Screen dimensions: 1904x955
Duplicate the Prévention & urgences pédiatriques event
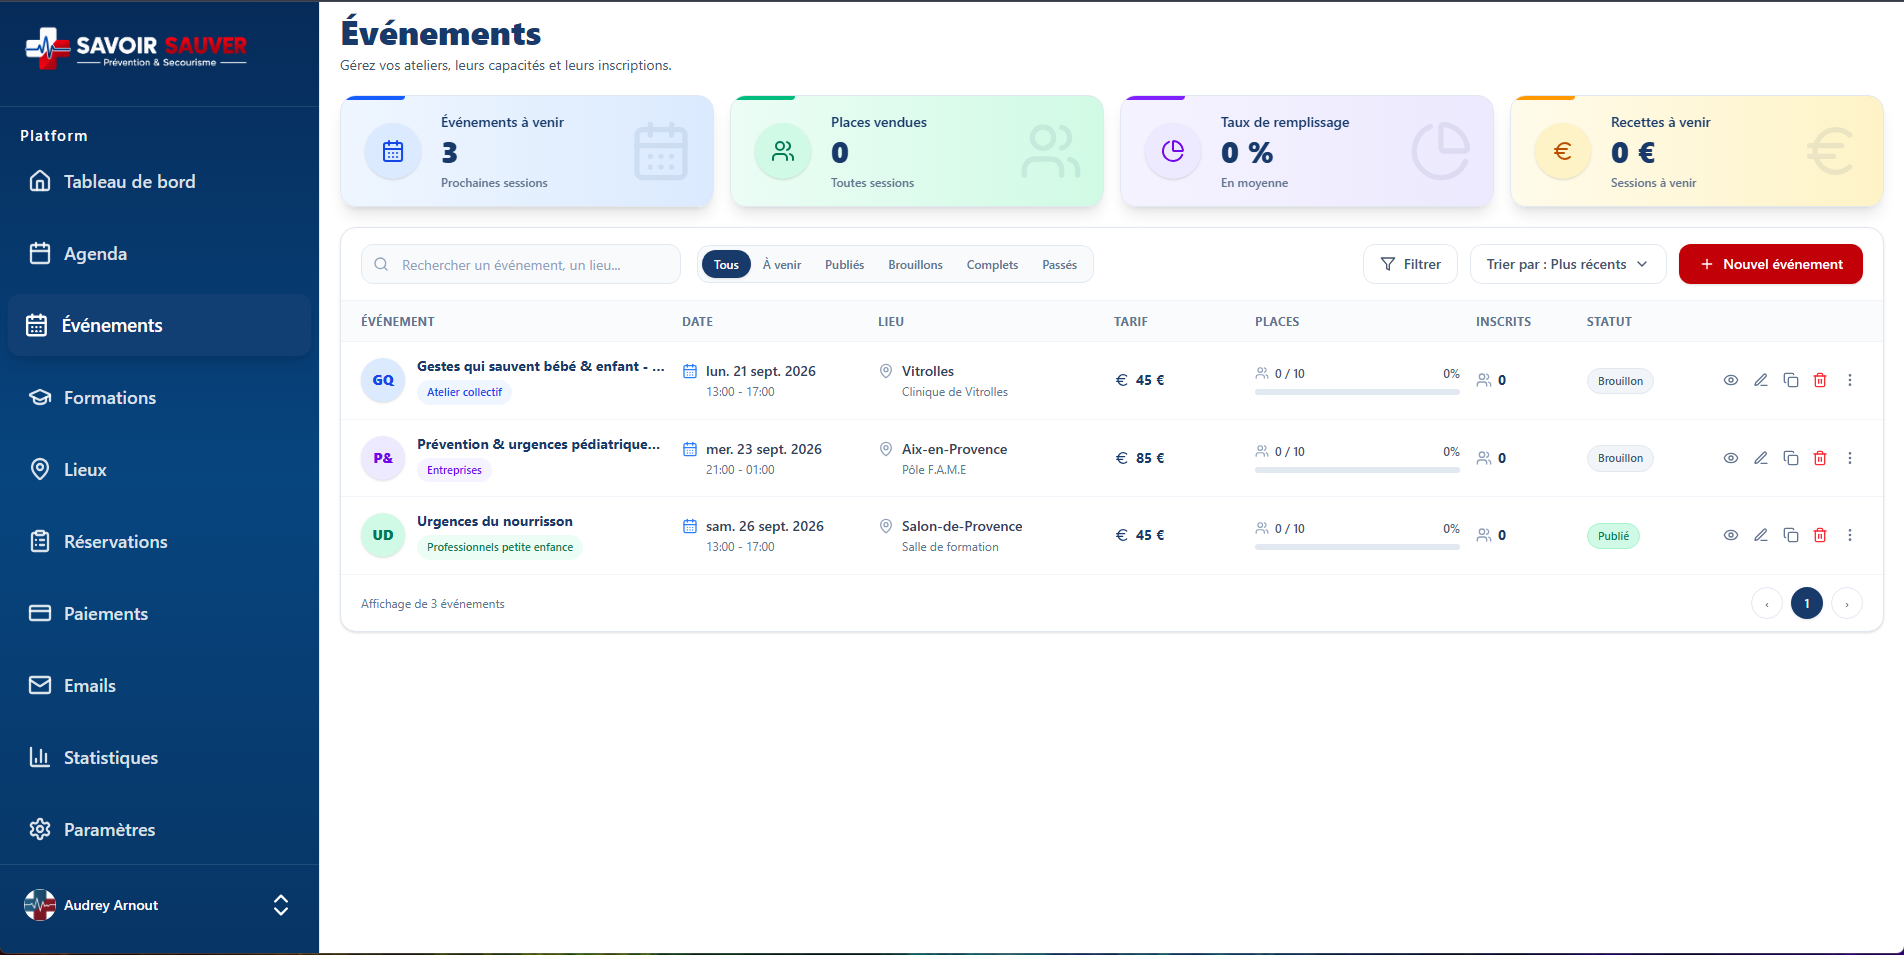(1791, 458)
